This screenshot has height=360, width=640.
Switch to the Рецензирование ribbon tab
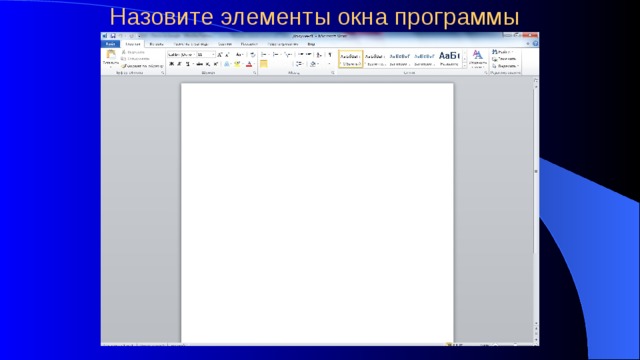[x=283, y=44]
